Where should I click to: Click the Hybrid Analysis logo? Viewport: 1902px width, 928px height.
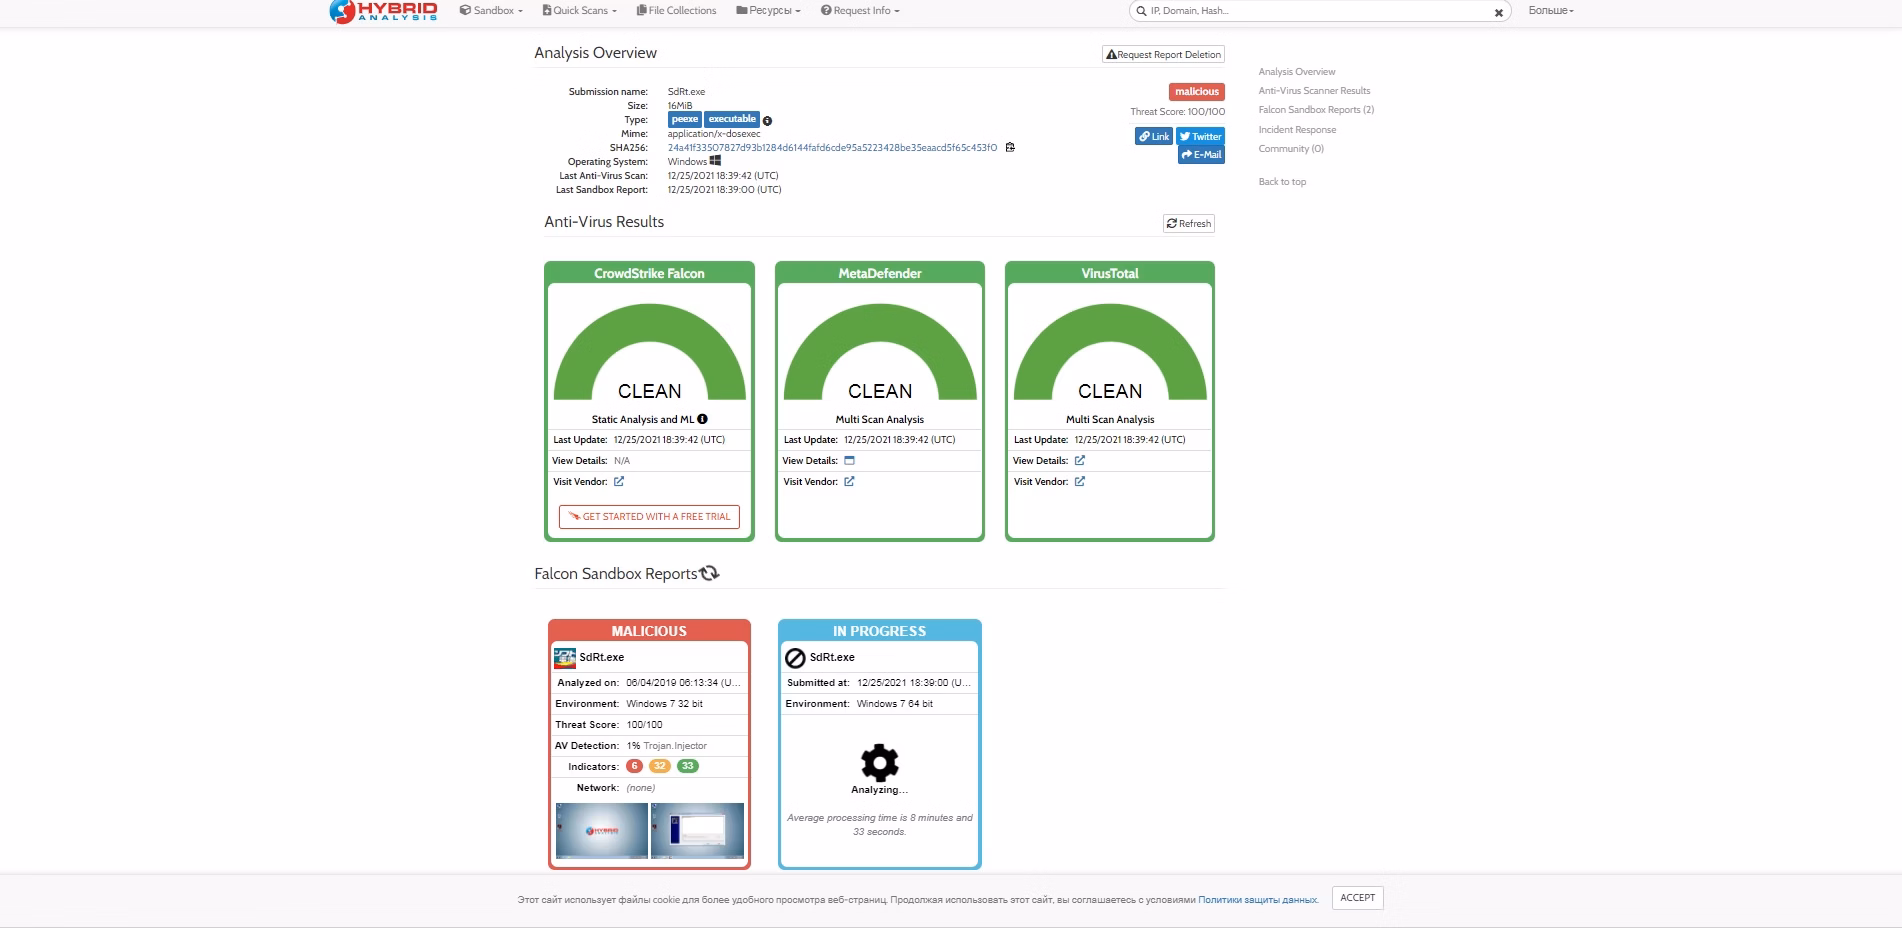[x=384, y=11]
